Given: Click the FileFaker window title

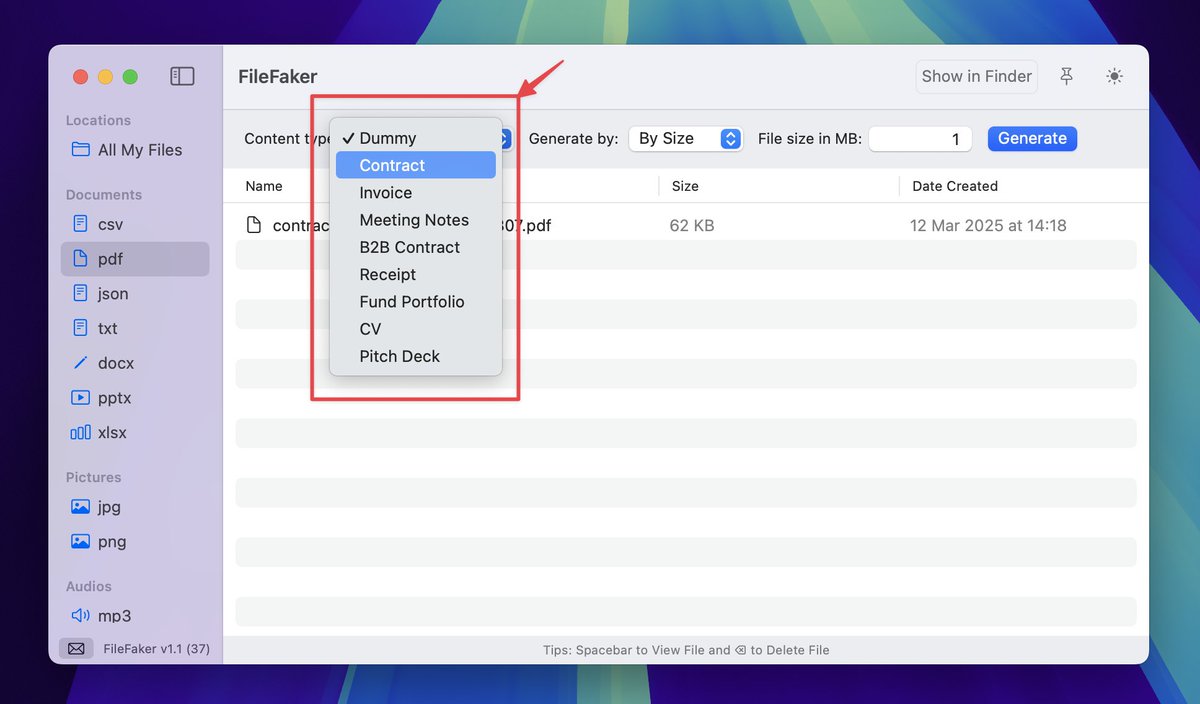Looking at the screenshot, I should click(278, 76).
